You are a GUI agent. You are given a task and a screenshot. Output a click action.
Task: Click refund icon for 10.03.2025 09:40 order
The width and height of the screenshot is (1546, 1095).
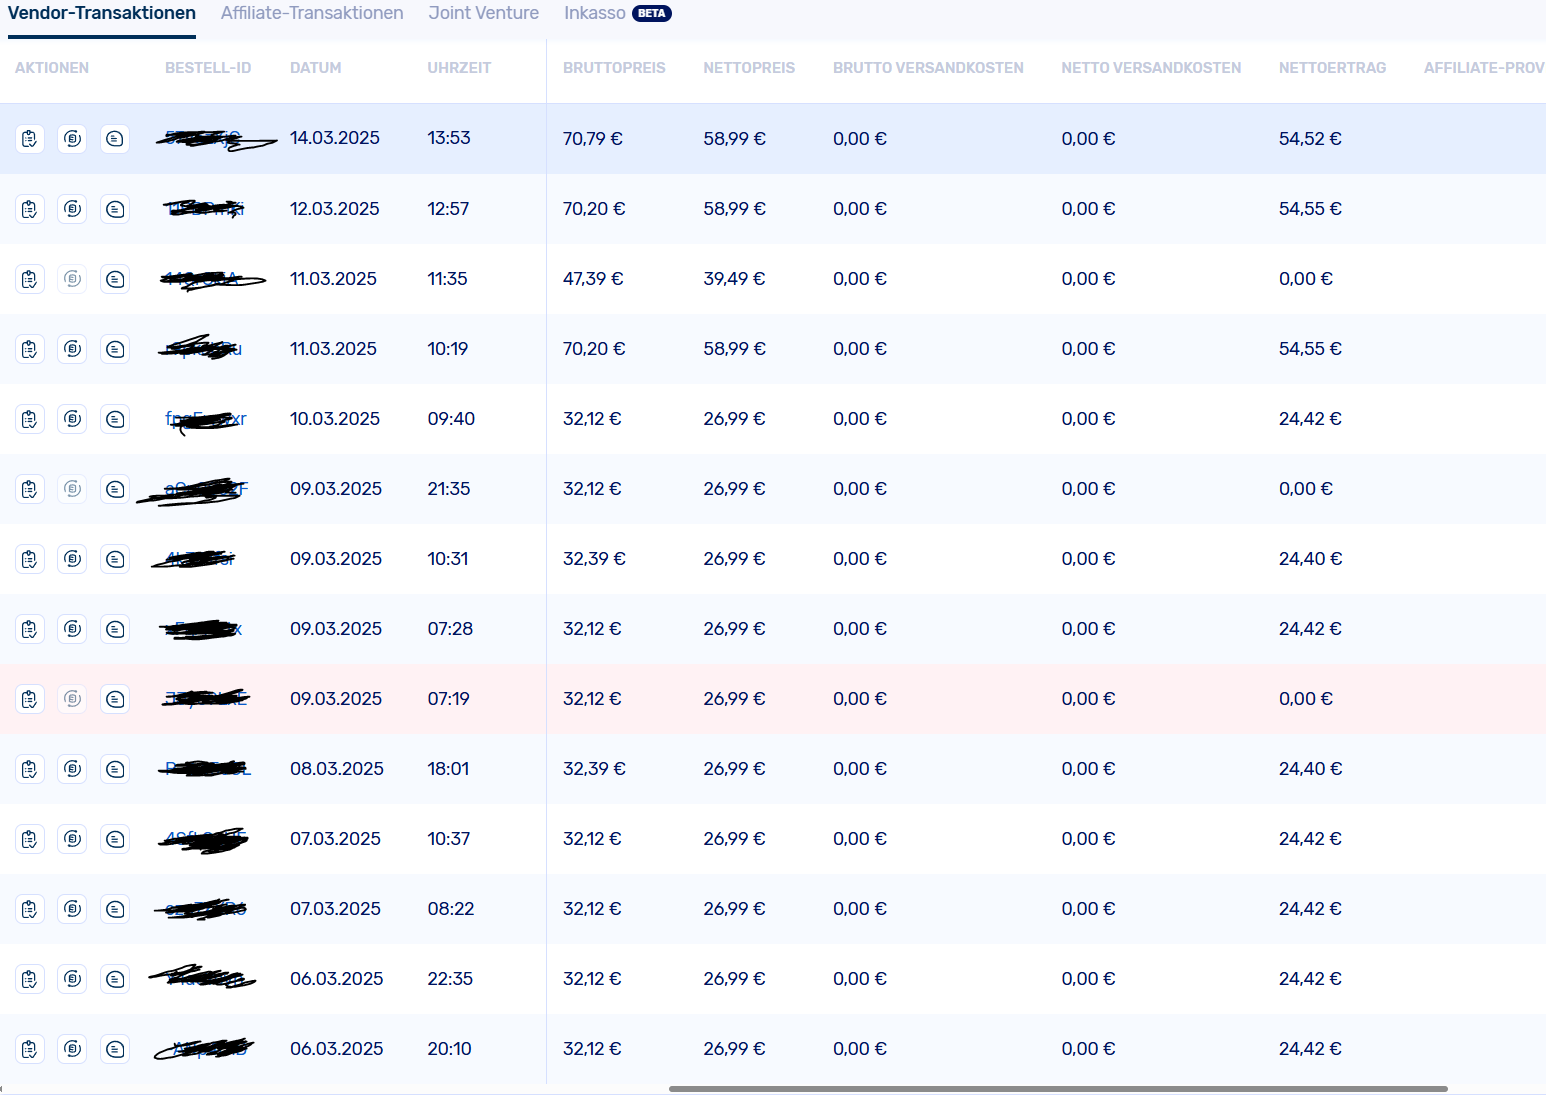72,419
